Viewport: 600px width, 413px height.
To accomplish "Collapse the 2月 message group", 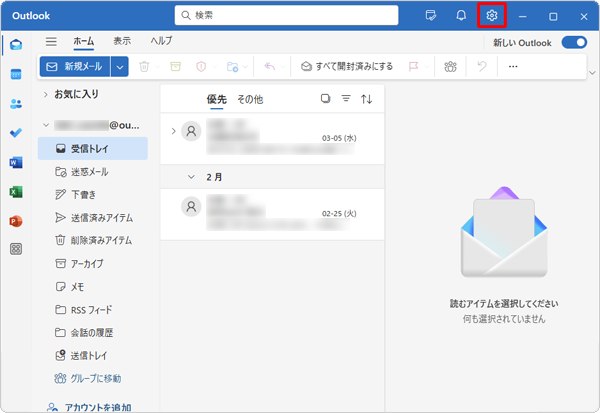I will 191,177.
